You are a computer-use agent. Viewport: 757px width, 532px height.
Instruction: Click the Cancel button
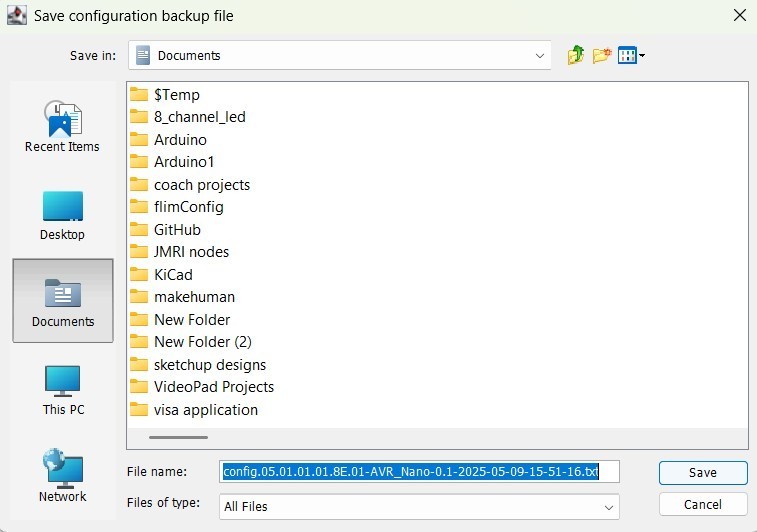coord(703,504)
